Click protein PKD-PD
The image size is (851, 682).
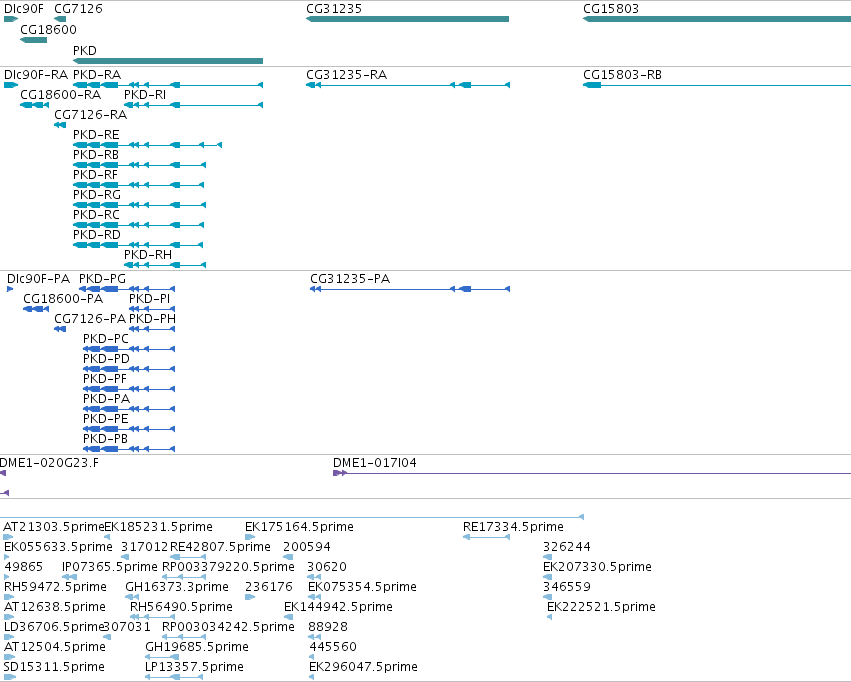[129, 369]
